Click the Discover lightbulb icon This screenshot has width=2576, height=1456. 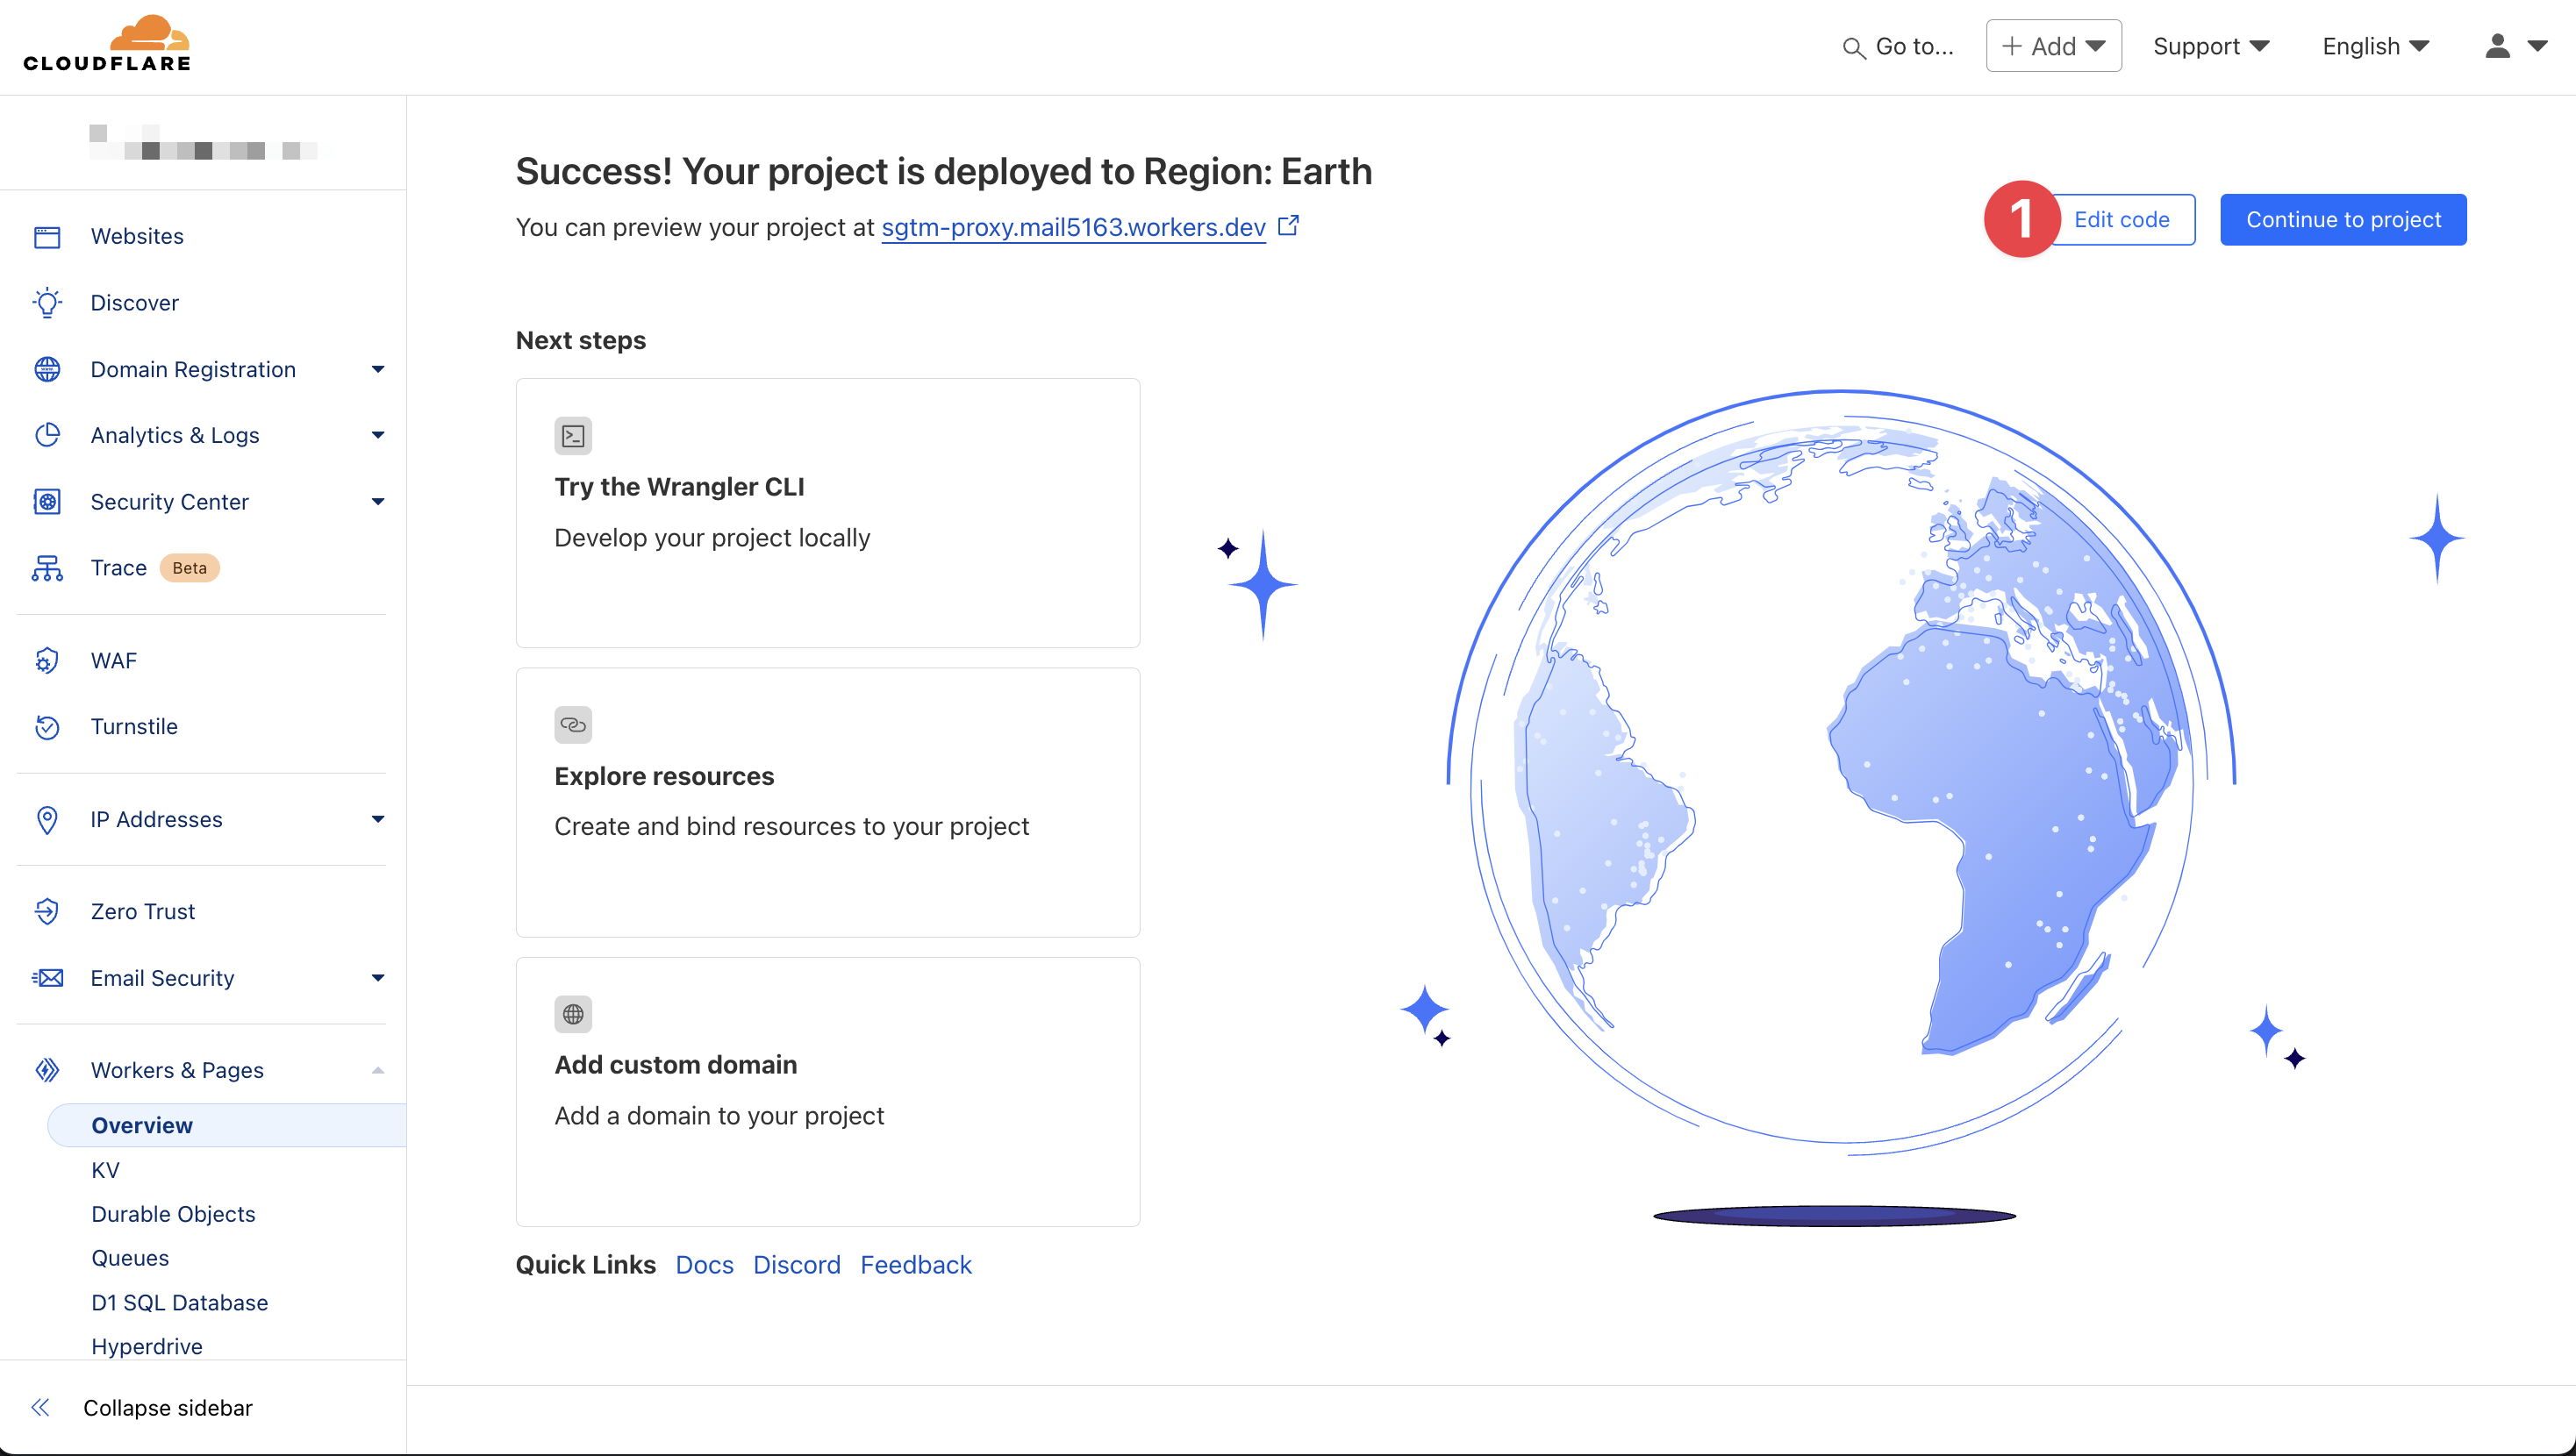point(47,303)
